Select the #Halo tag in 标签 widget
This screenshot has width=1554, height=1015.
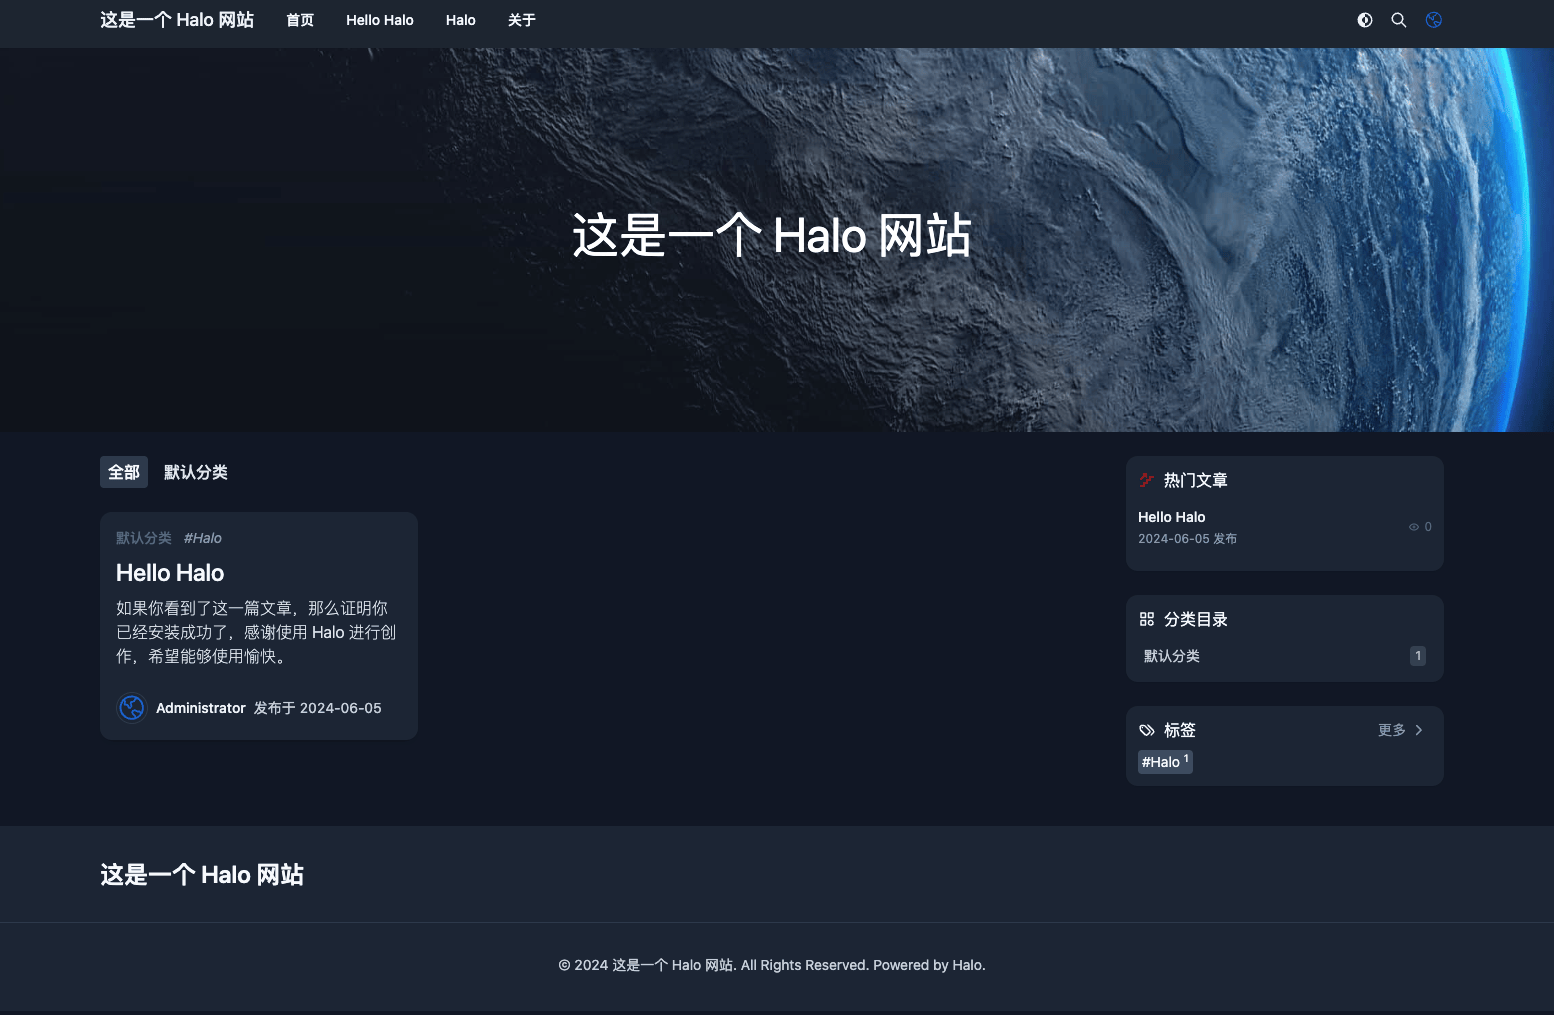pos(1165,762)
